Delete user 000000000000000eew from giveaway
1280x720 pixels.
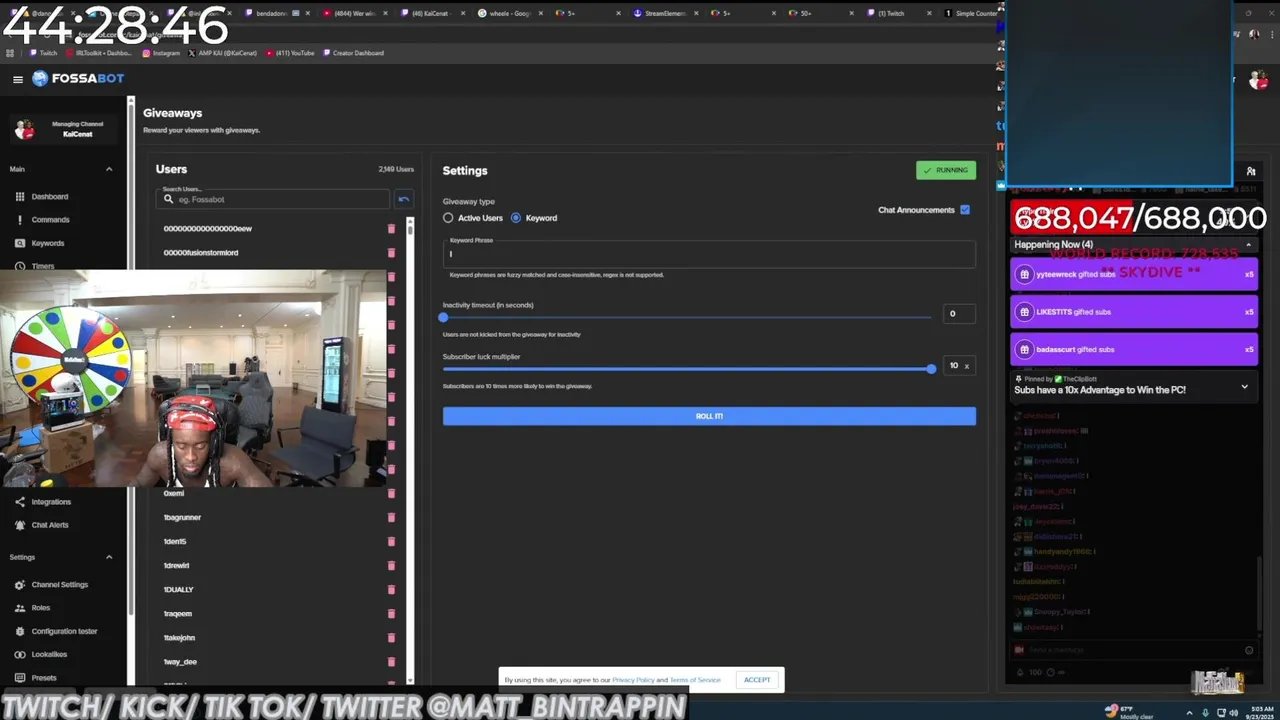click(391, 229)
